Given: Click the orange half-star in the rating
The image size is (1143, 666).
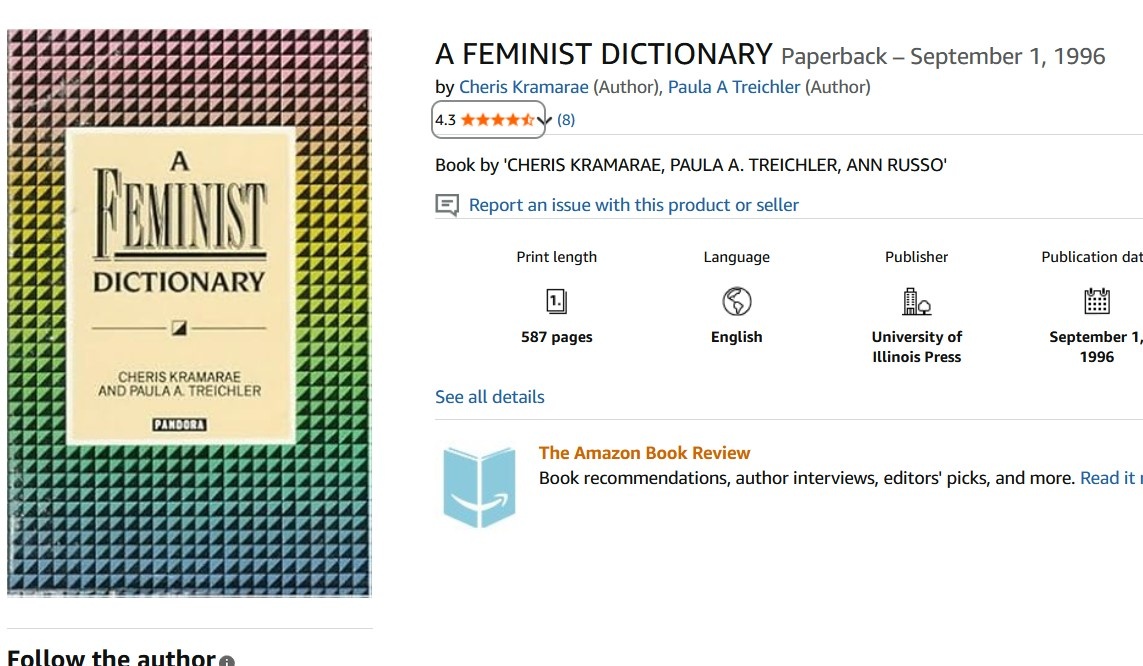Looking at the screenshot, I should click(x=529, y=119).
